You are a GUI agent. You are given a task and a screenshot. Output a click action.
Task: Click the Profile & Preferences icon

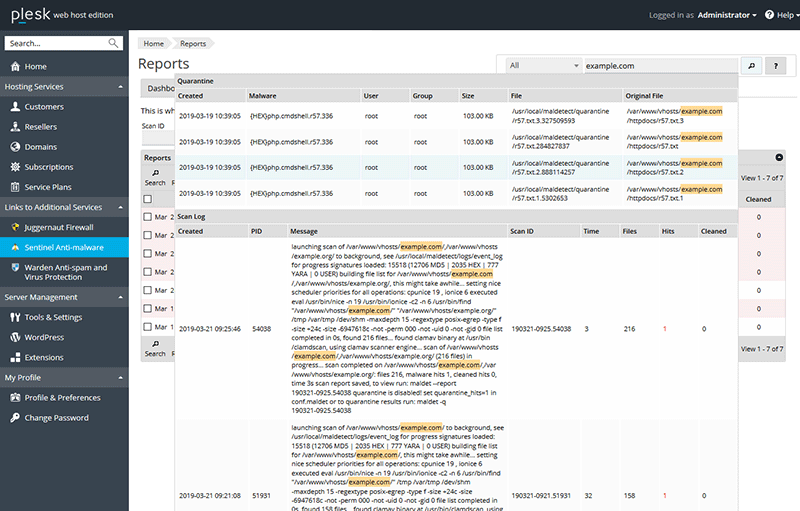point(15,398)
